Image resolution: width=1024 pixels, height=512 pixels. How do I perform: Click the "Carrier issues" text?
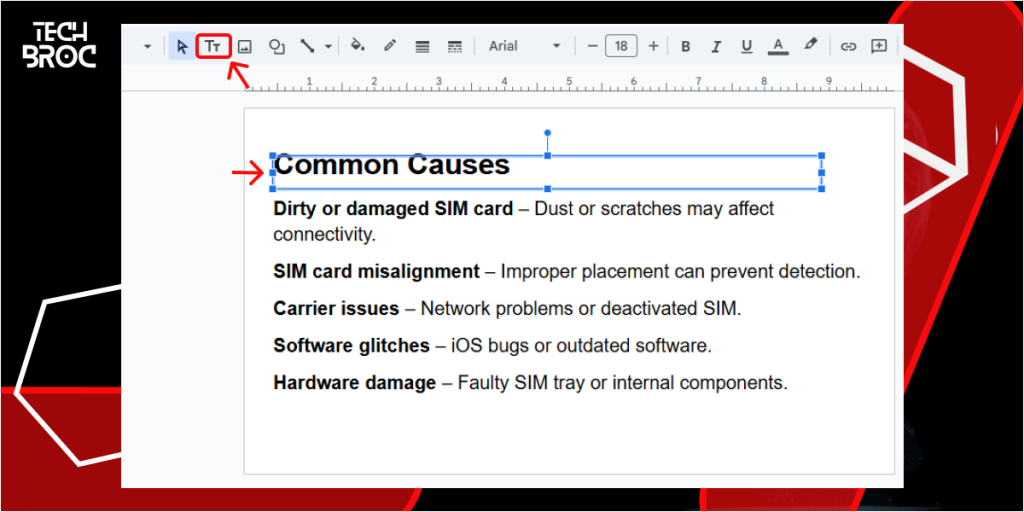pyautogui.click(x=336, y=308)
